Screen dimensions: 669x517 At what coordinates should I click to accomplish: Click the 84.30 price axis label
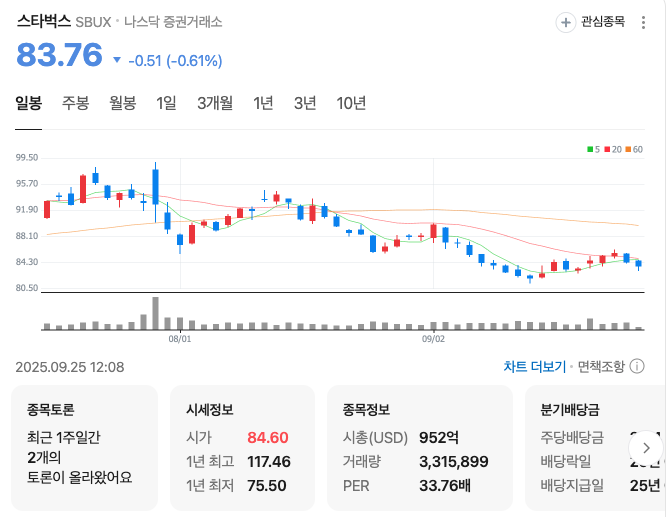pyautogui.click(x=27, y=262)
